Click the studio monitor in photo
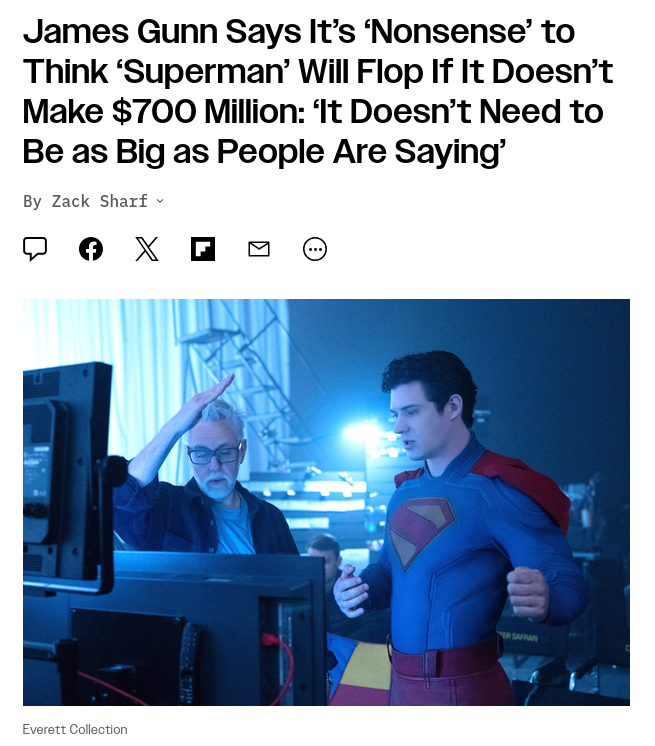 [68, 476]
